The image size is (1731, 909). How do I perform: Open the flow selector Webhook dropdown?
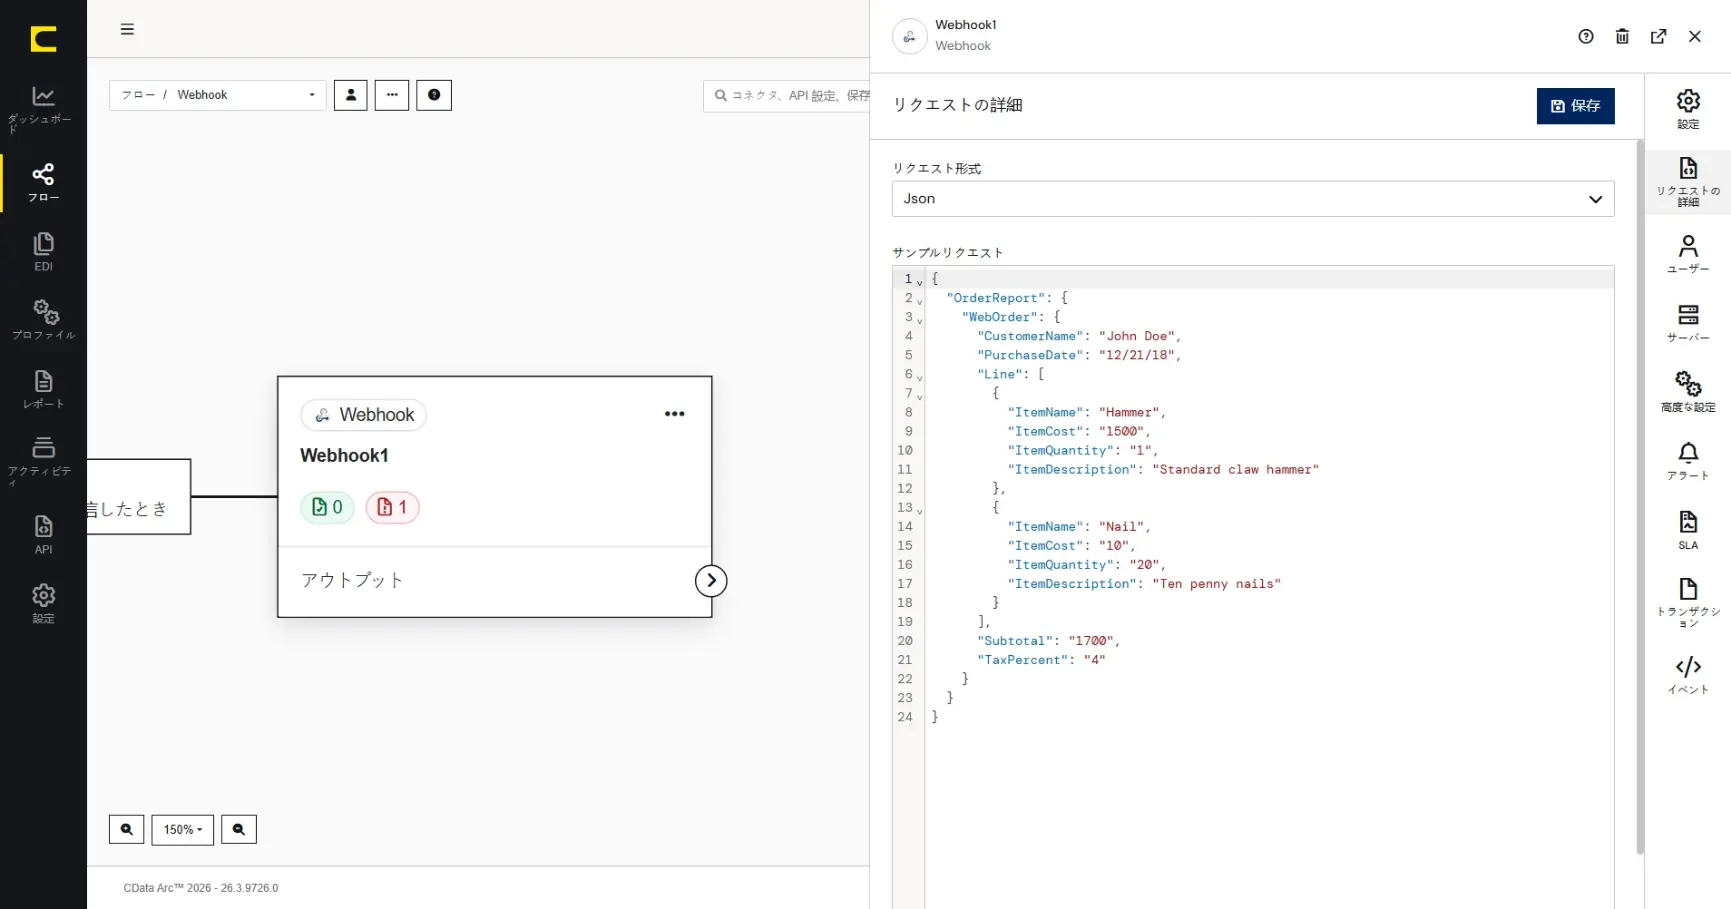click(217, 95)
